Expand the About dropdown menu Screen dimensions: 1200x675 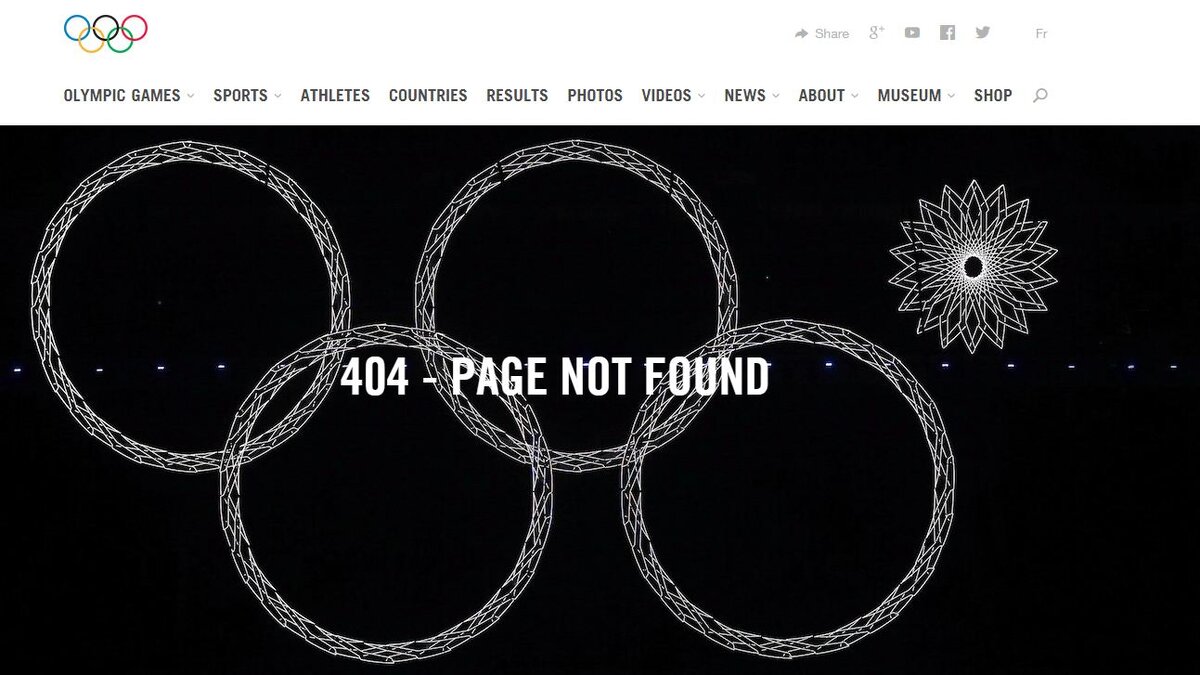[x=828, y=96]
